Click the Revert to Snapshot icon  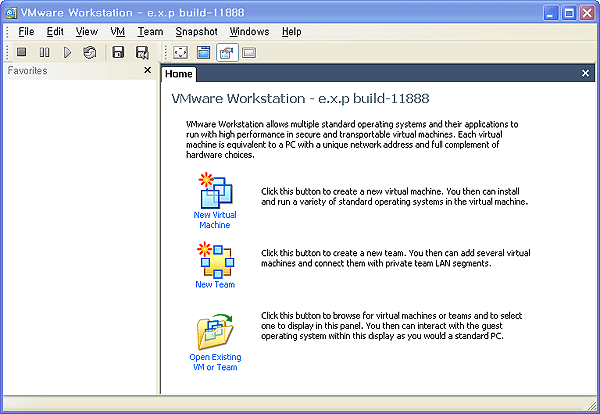142,52
